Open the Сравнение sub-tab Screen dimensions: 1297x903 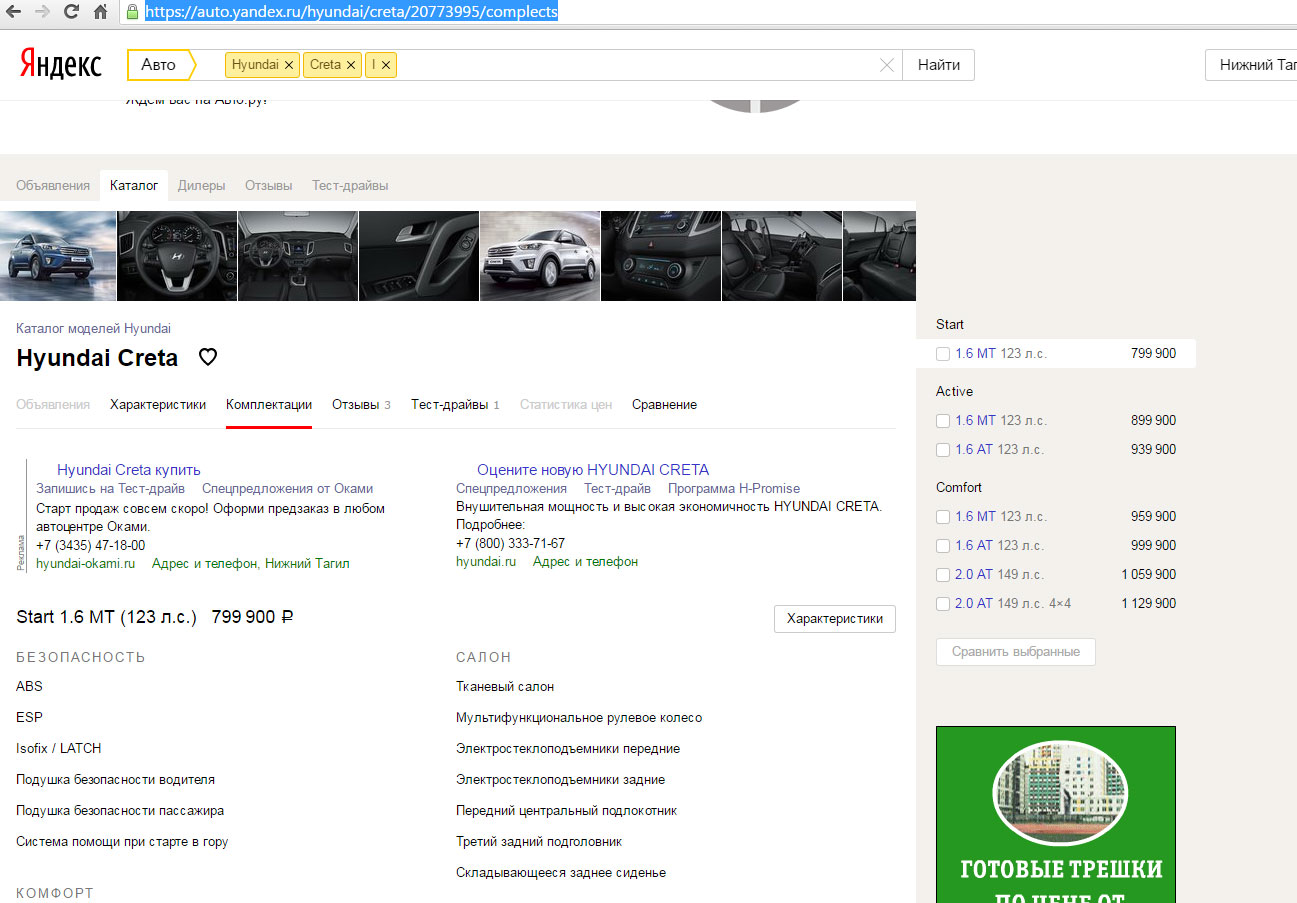pyautogui.click(x=664, y=405)
